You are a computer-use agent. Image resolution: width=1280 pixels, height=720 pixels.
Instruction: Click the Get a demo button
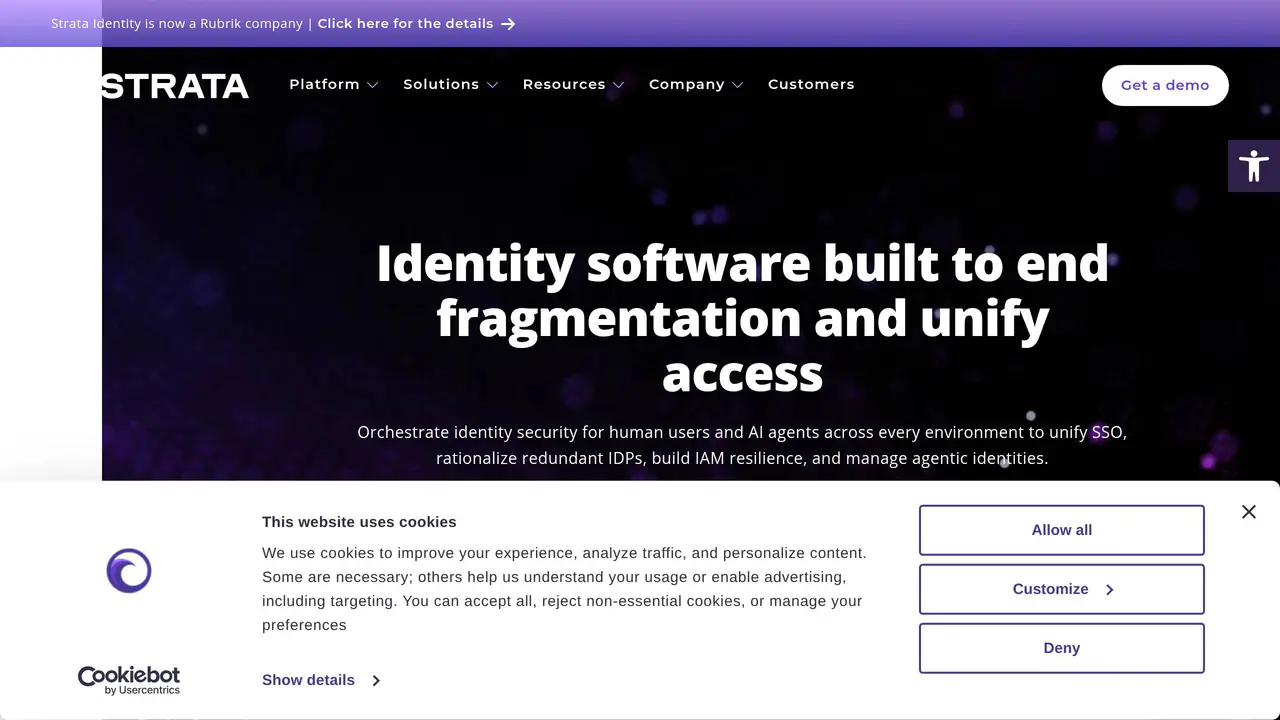click(x=1165, y=85)
